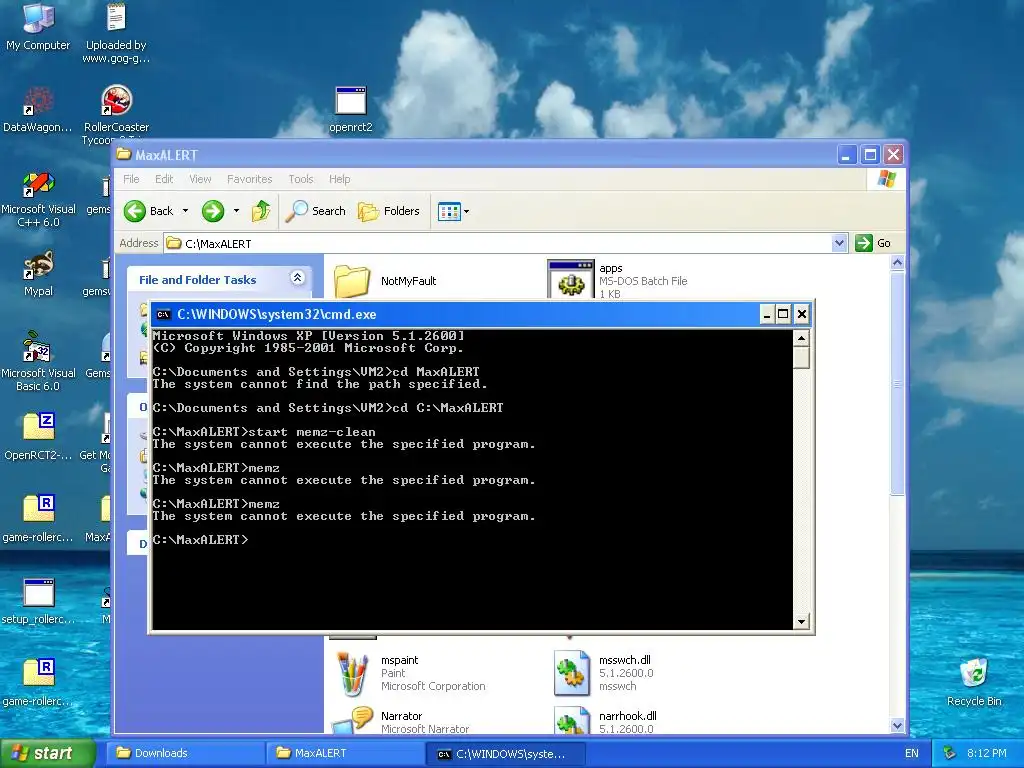Screen dimensions: 1024x768
Task: Click the Windows flag logo in Explorer
Action: [x=886, y=179]
